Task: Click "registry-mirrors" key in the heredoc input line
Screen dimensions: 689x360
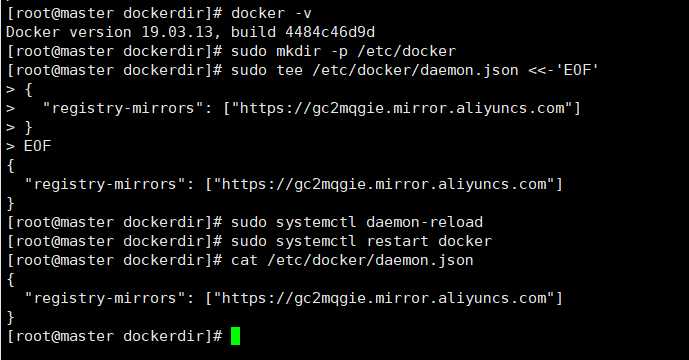Action: tap(123, 108)
